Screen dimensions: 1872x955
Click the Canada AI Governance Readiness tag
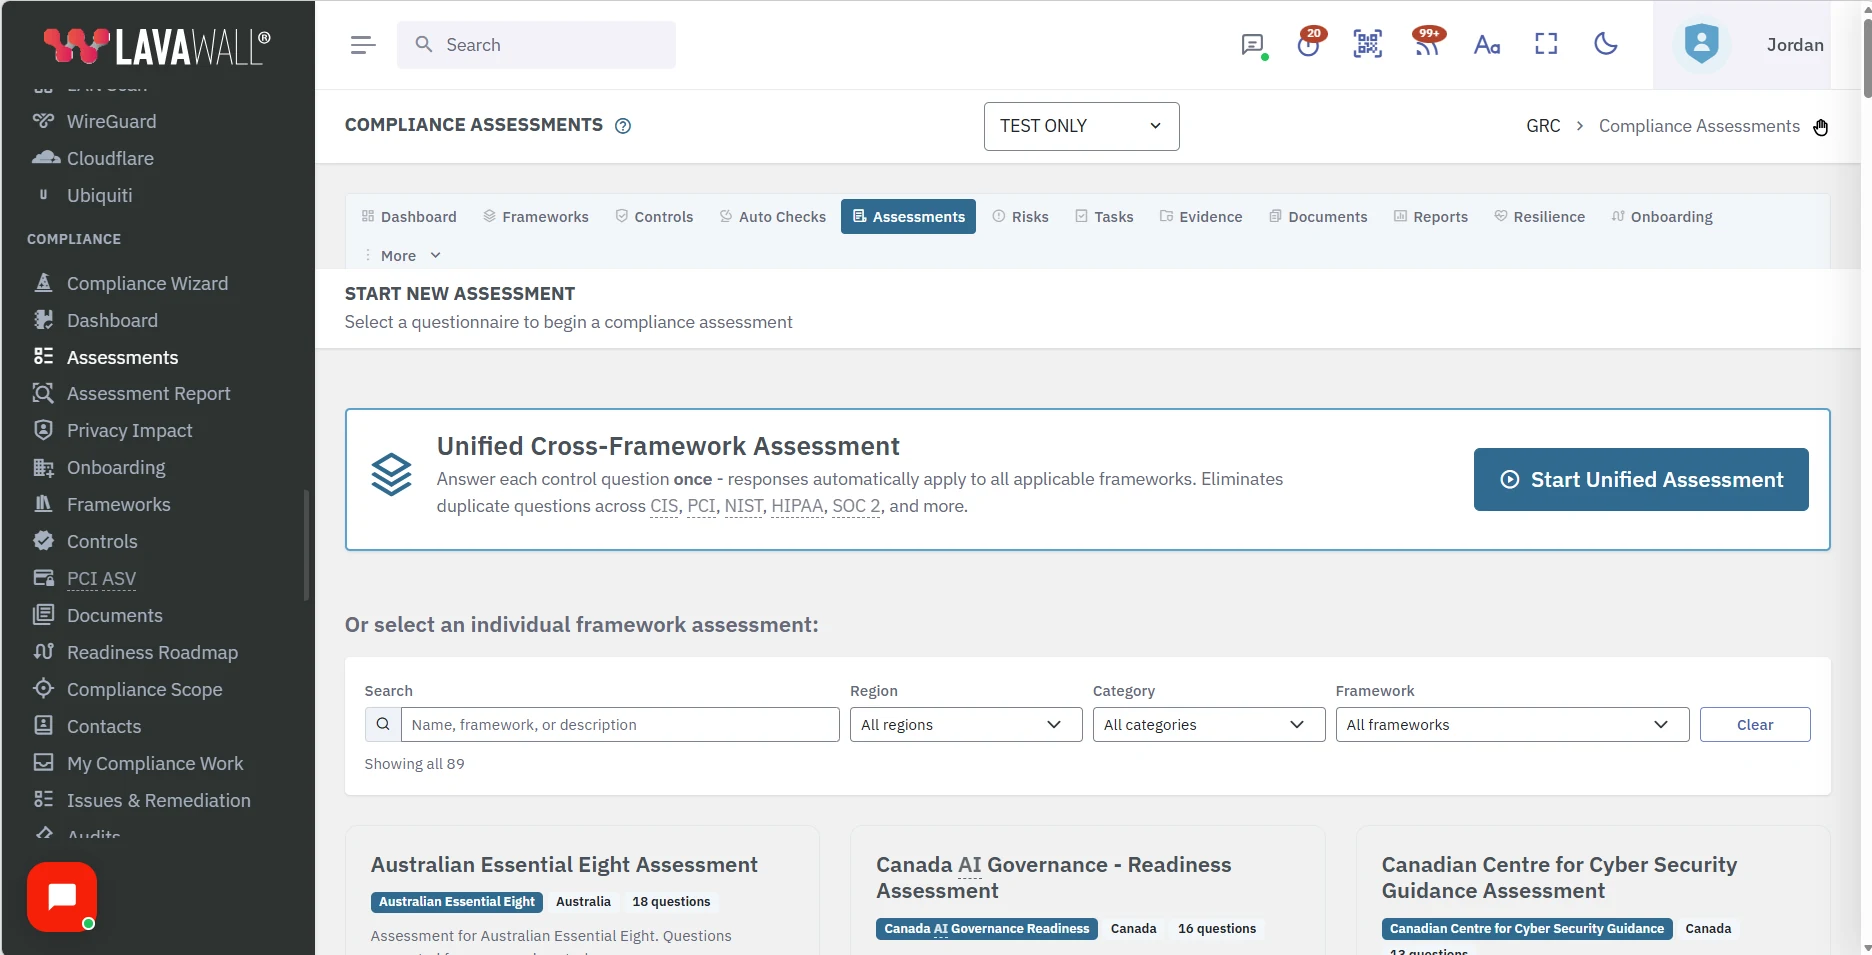pos(987,929)
